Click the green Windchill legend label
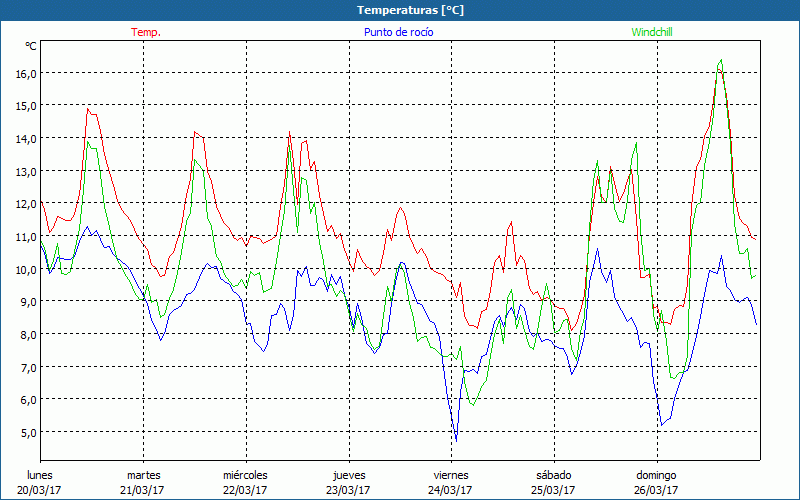Screen dimensions: 800x500 click(x=652, y=32)
